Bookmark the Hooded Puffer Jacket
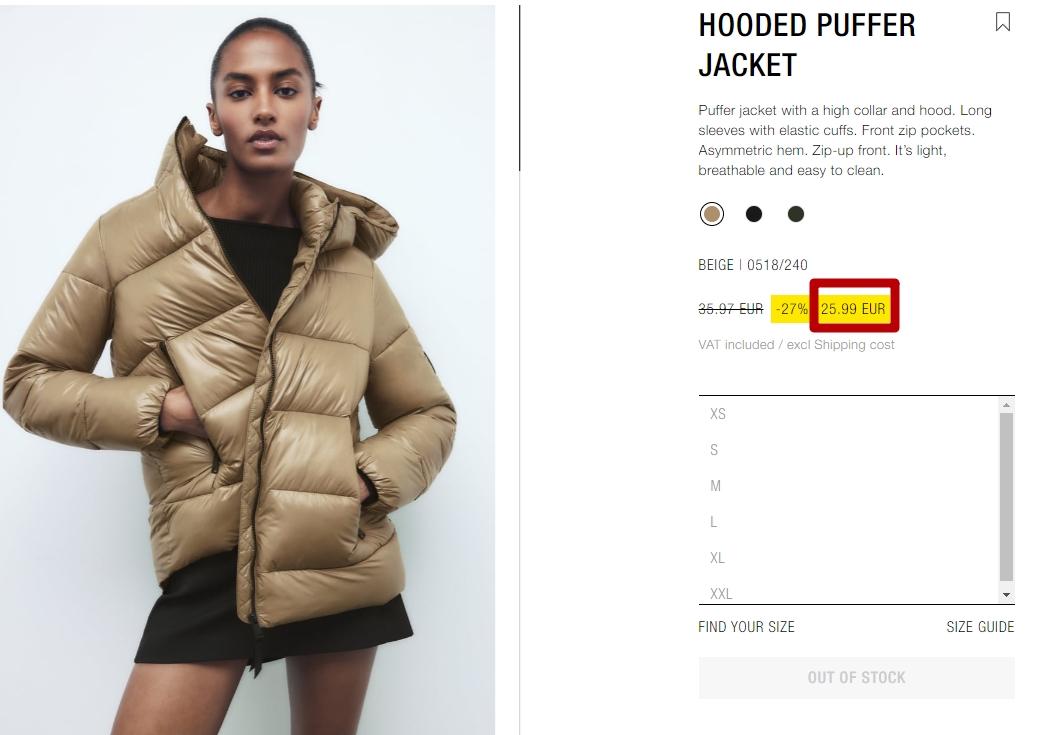 (x=1002, y=22)
